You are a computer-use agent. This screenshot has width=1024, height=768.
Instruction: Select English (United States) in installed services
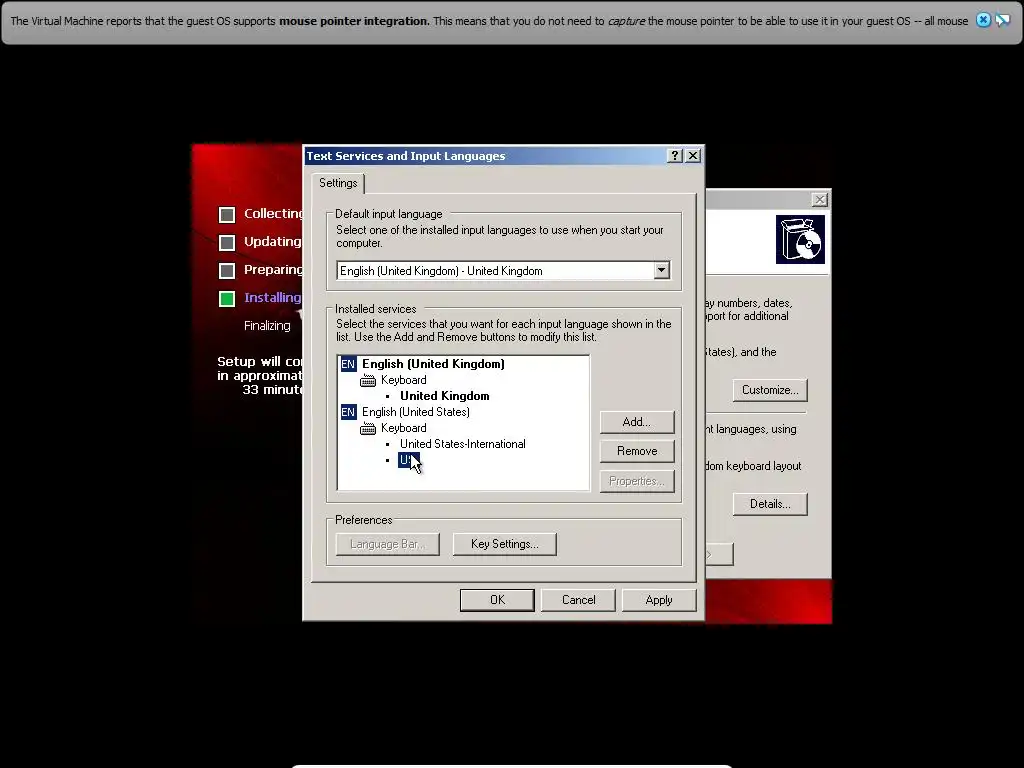click(415, 412)
